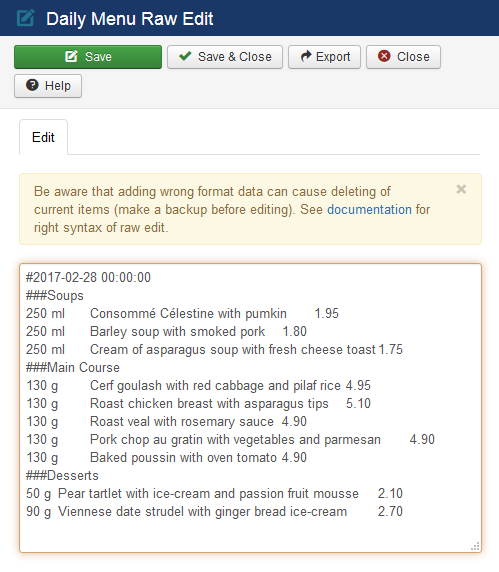The width and height of the screenshot is (499, 572).
Task: Click the edit pencil icon beside page title
Action: [x=26, y=18]
